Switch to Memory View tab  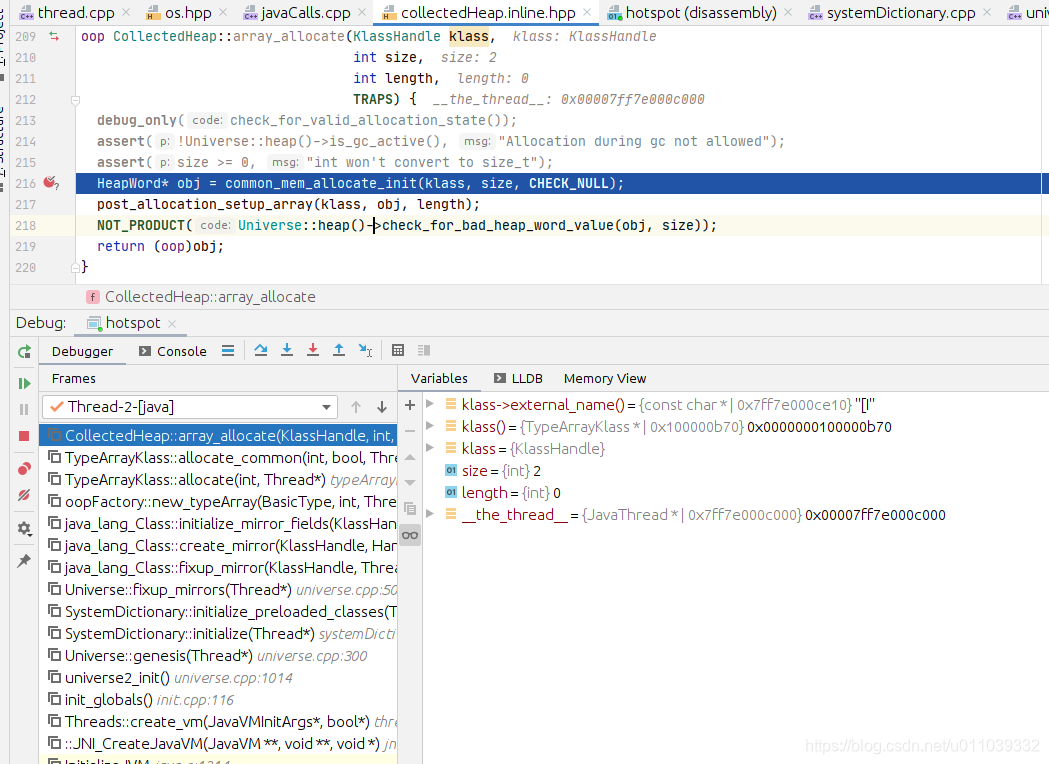605,379
